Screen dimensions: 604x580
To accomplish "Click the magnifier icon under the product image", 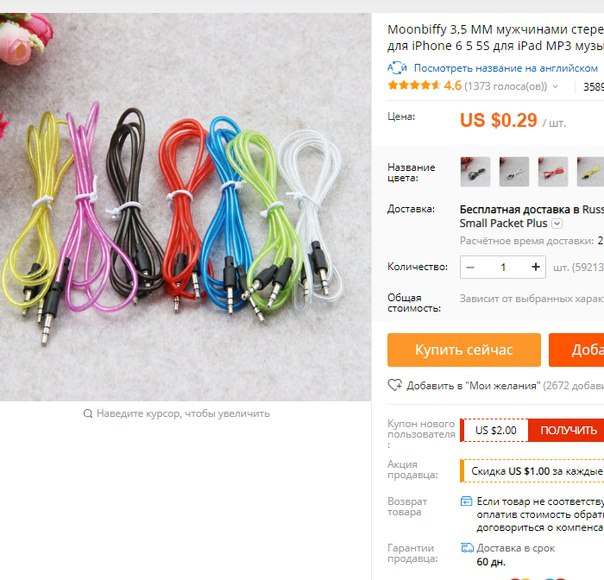I will pos(88,414).
